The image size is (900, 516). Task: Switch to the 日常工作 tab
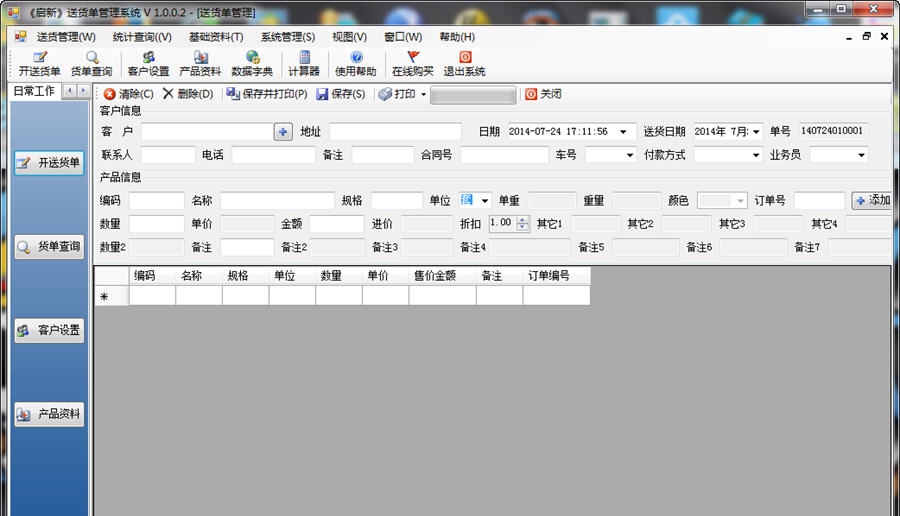click(34, 91)
